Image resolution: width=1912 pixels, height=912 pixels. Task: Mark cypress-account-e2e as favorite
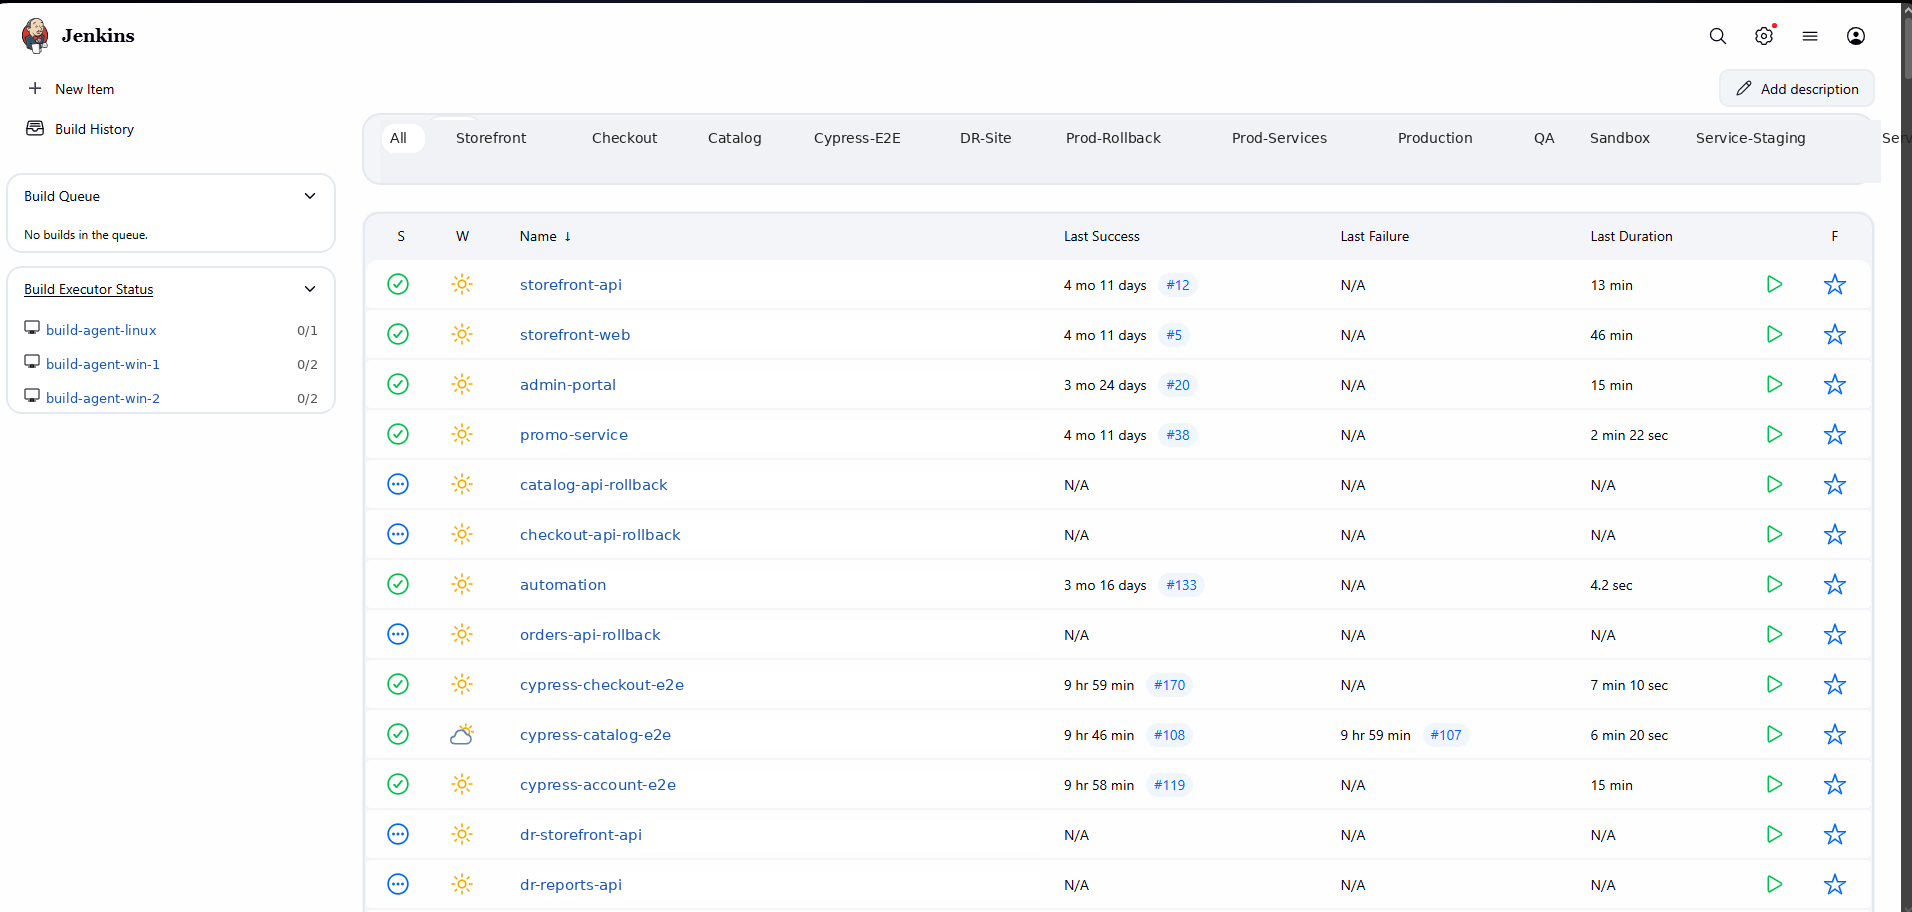[x=1835, y=785]
